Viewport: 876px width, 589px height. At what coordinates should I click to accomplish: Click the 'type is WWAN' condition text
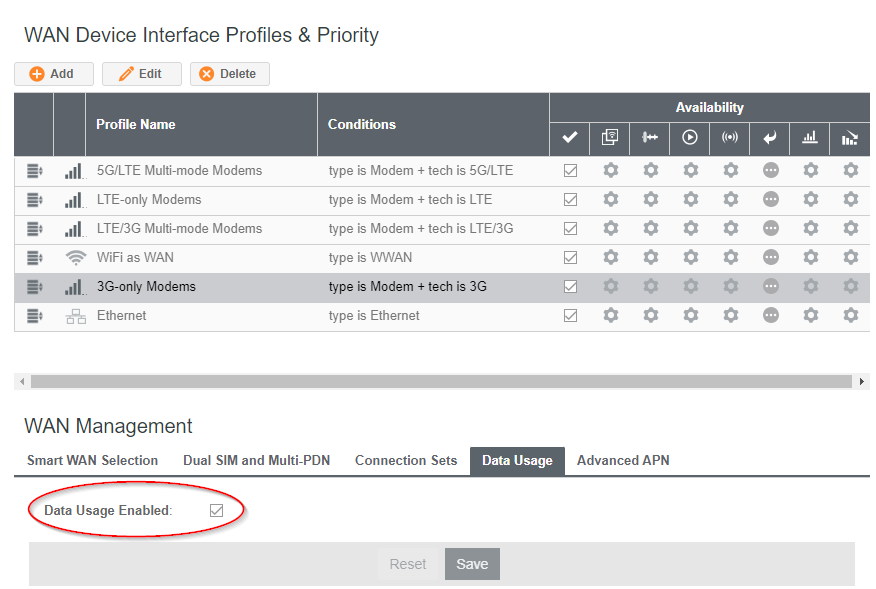[370, 258]
